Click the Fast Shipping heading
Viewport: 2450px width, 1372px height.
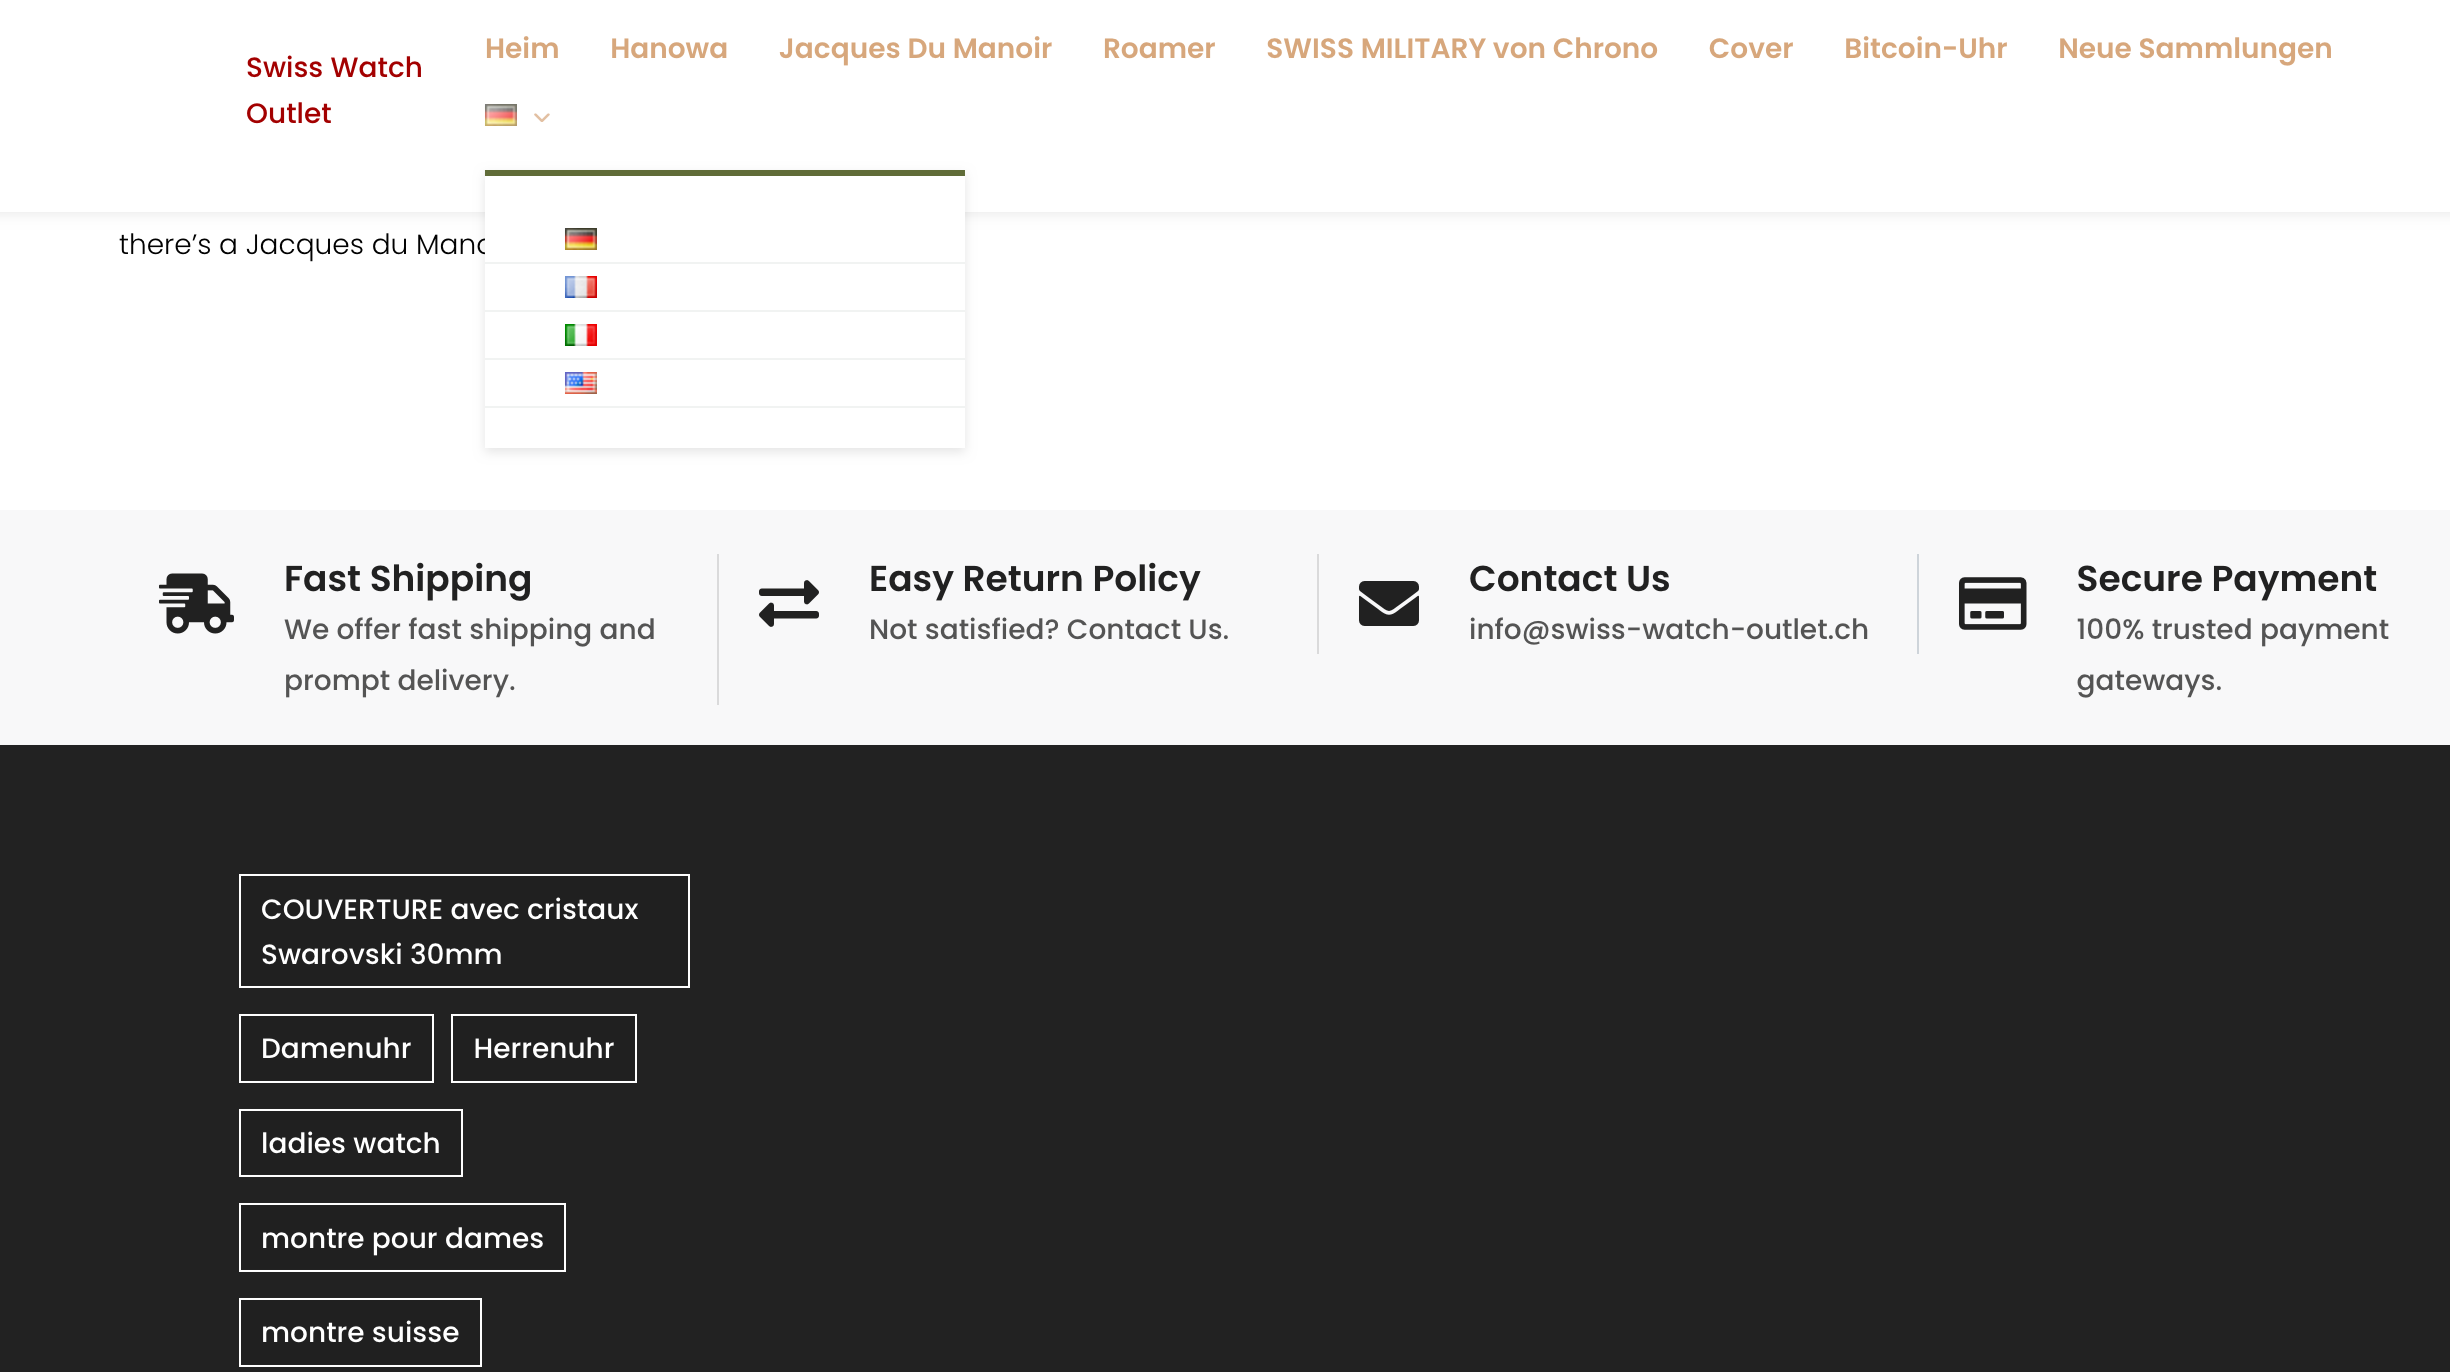coord(408,579)
